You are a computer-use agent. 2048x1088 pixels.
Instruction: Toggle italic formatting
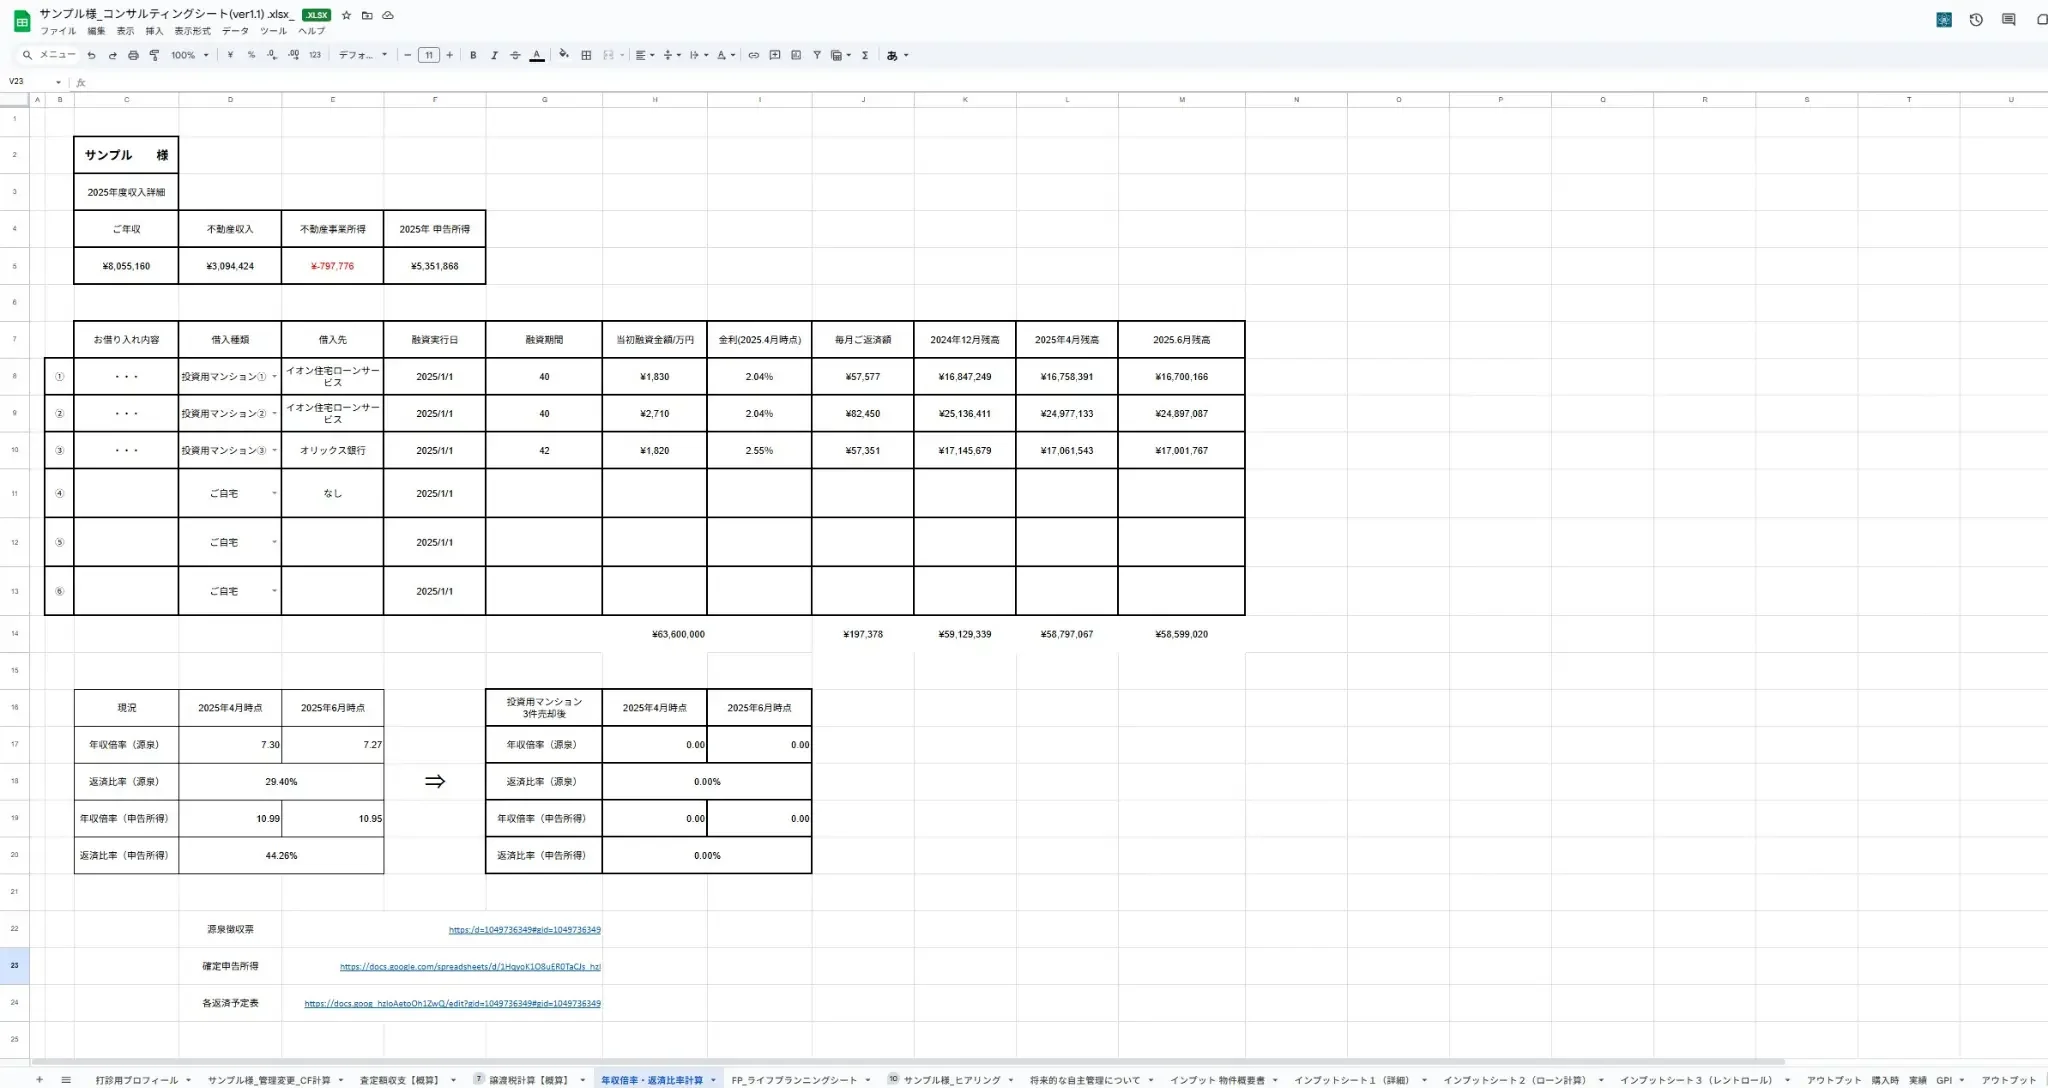coord(494,55)
